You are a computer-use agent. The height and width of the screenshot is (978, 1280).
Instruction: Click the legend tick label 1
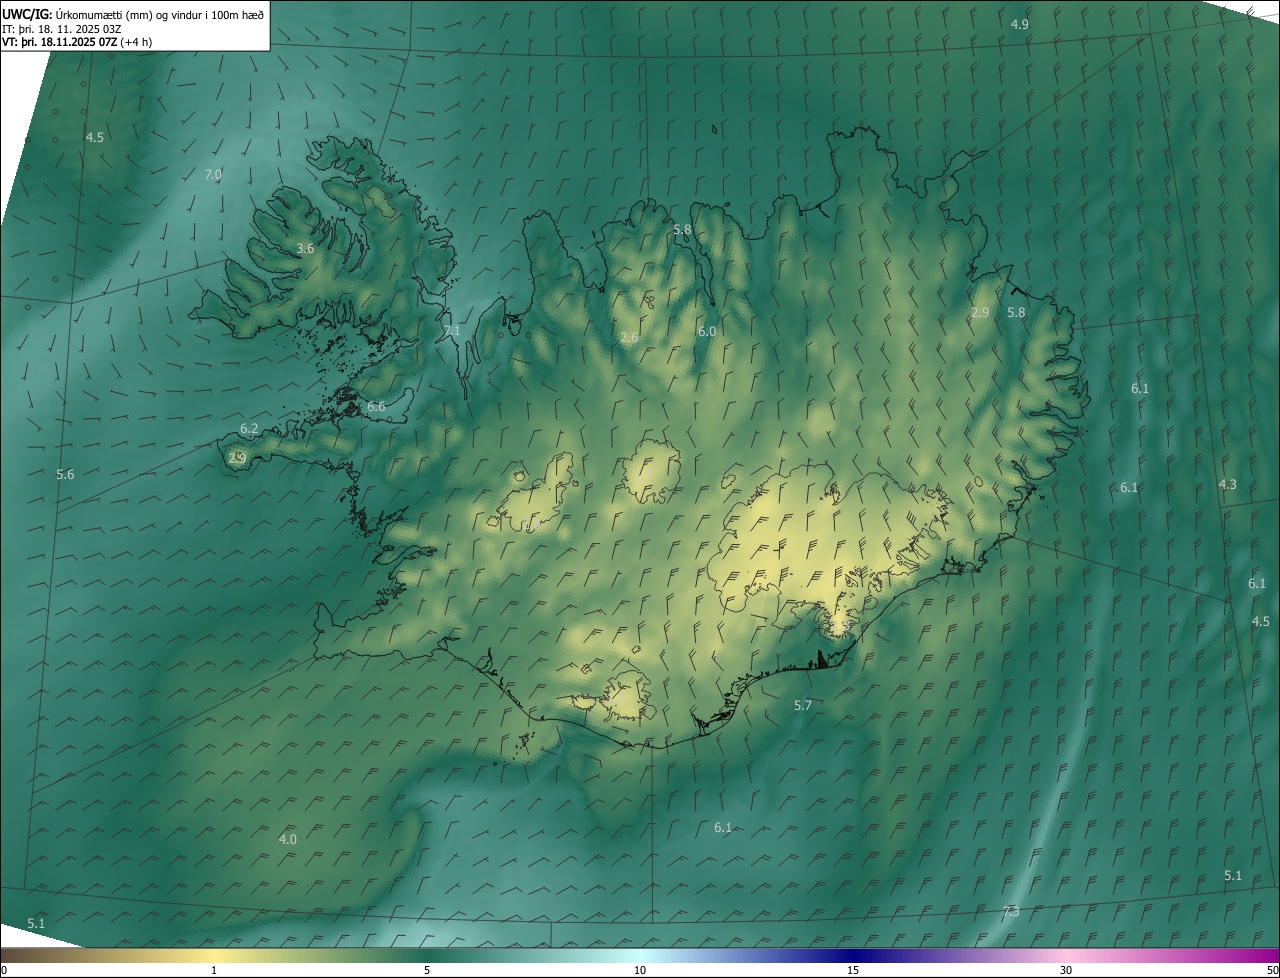point(214,970)
